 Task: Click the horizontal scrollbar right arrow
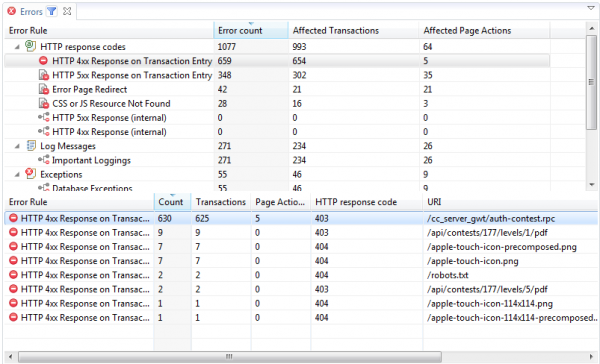click(x=592, y=357)
